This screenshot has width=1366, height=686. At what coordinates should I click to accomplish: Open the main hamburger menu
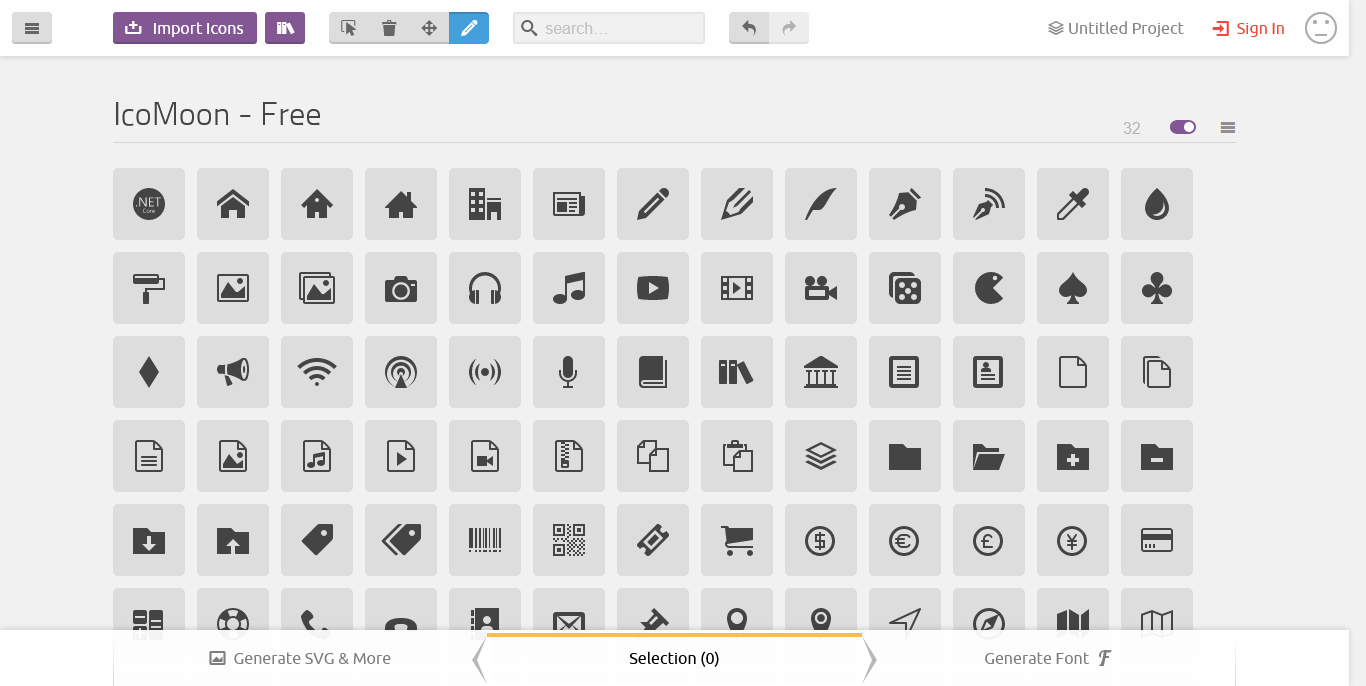tap(32, 28)
